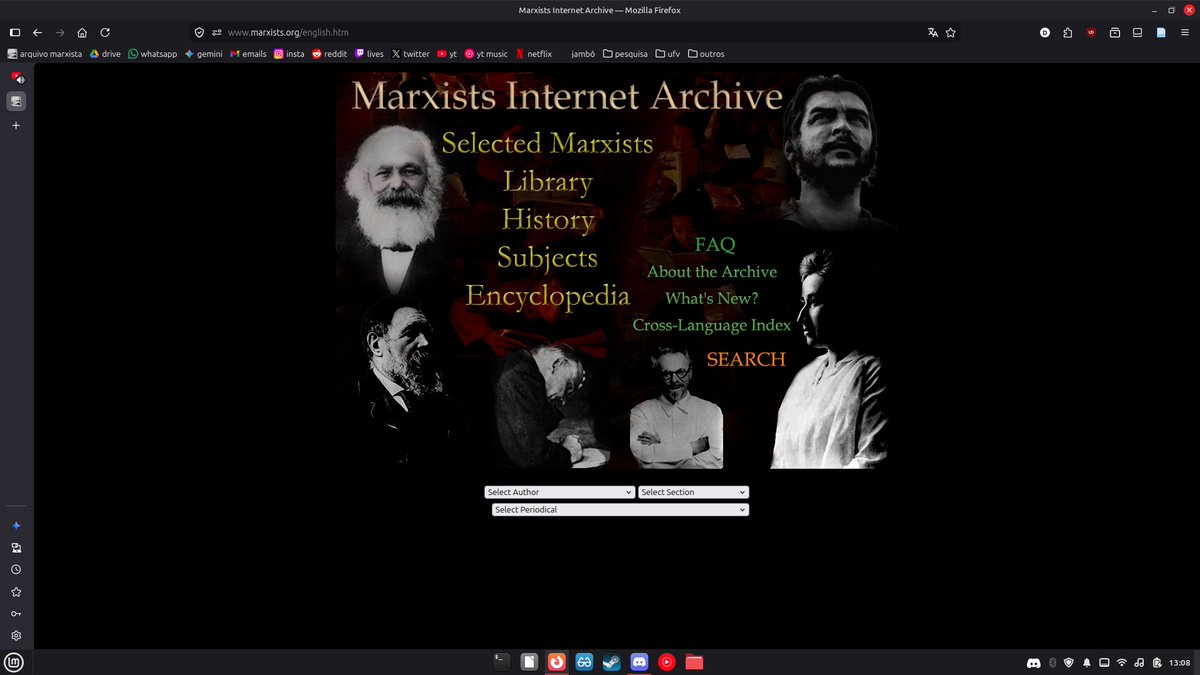Open the Library link
This screenshot has width=1200, height=675.
point(547,181)
